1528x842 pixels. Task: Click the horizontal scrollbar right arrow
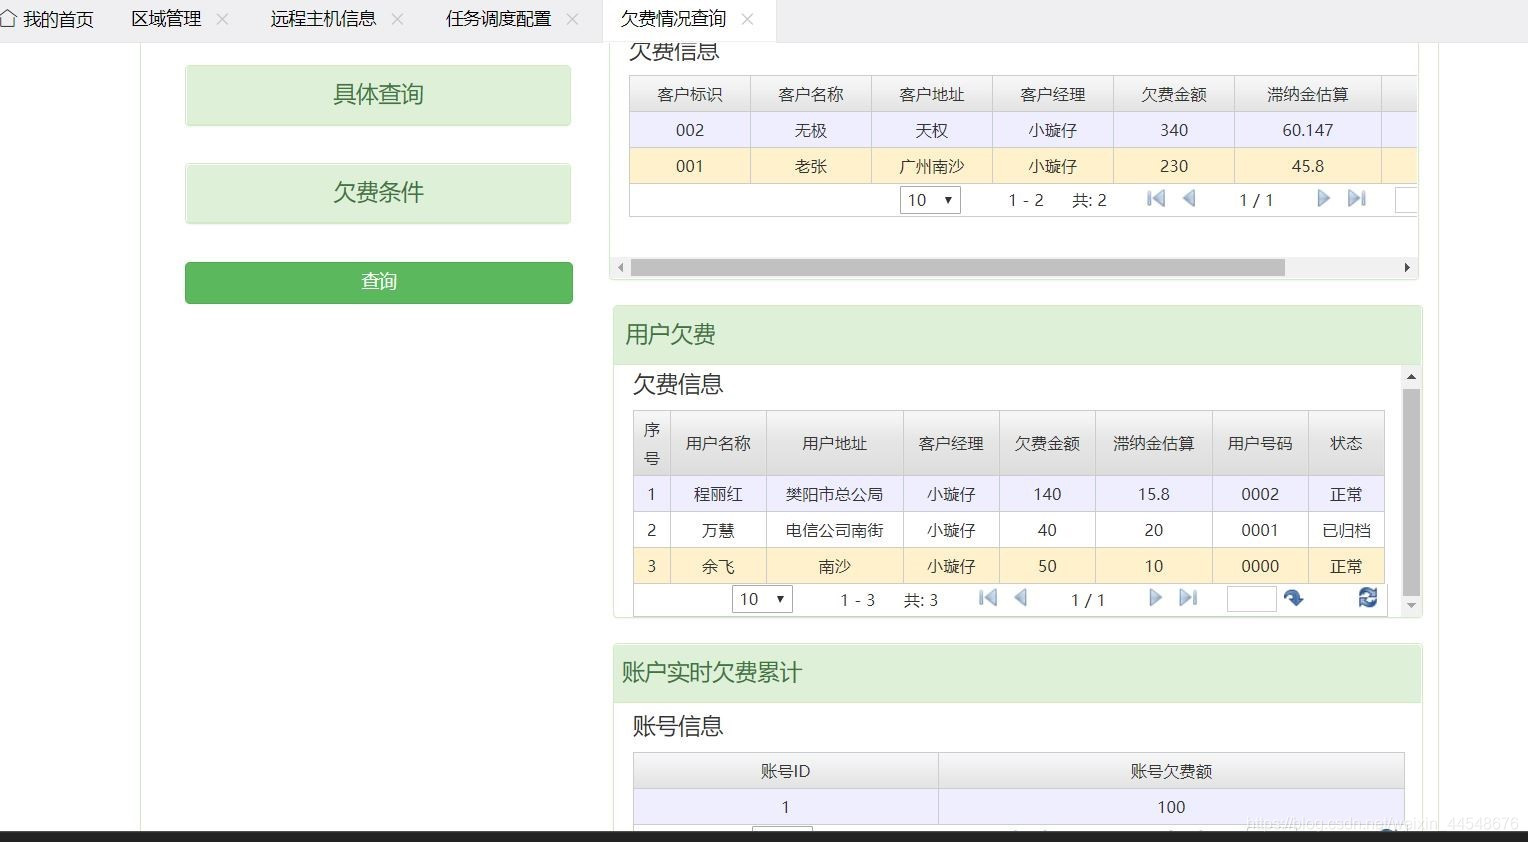point(1407,267)
